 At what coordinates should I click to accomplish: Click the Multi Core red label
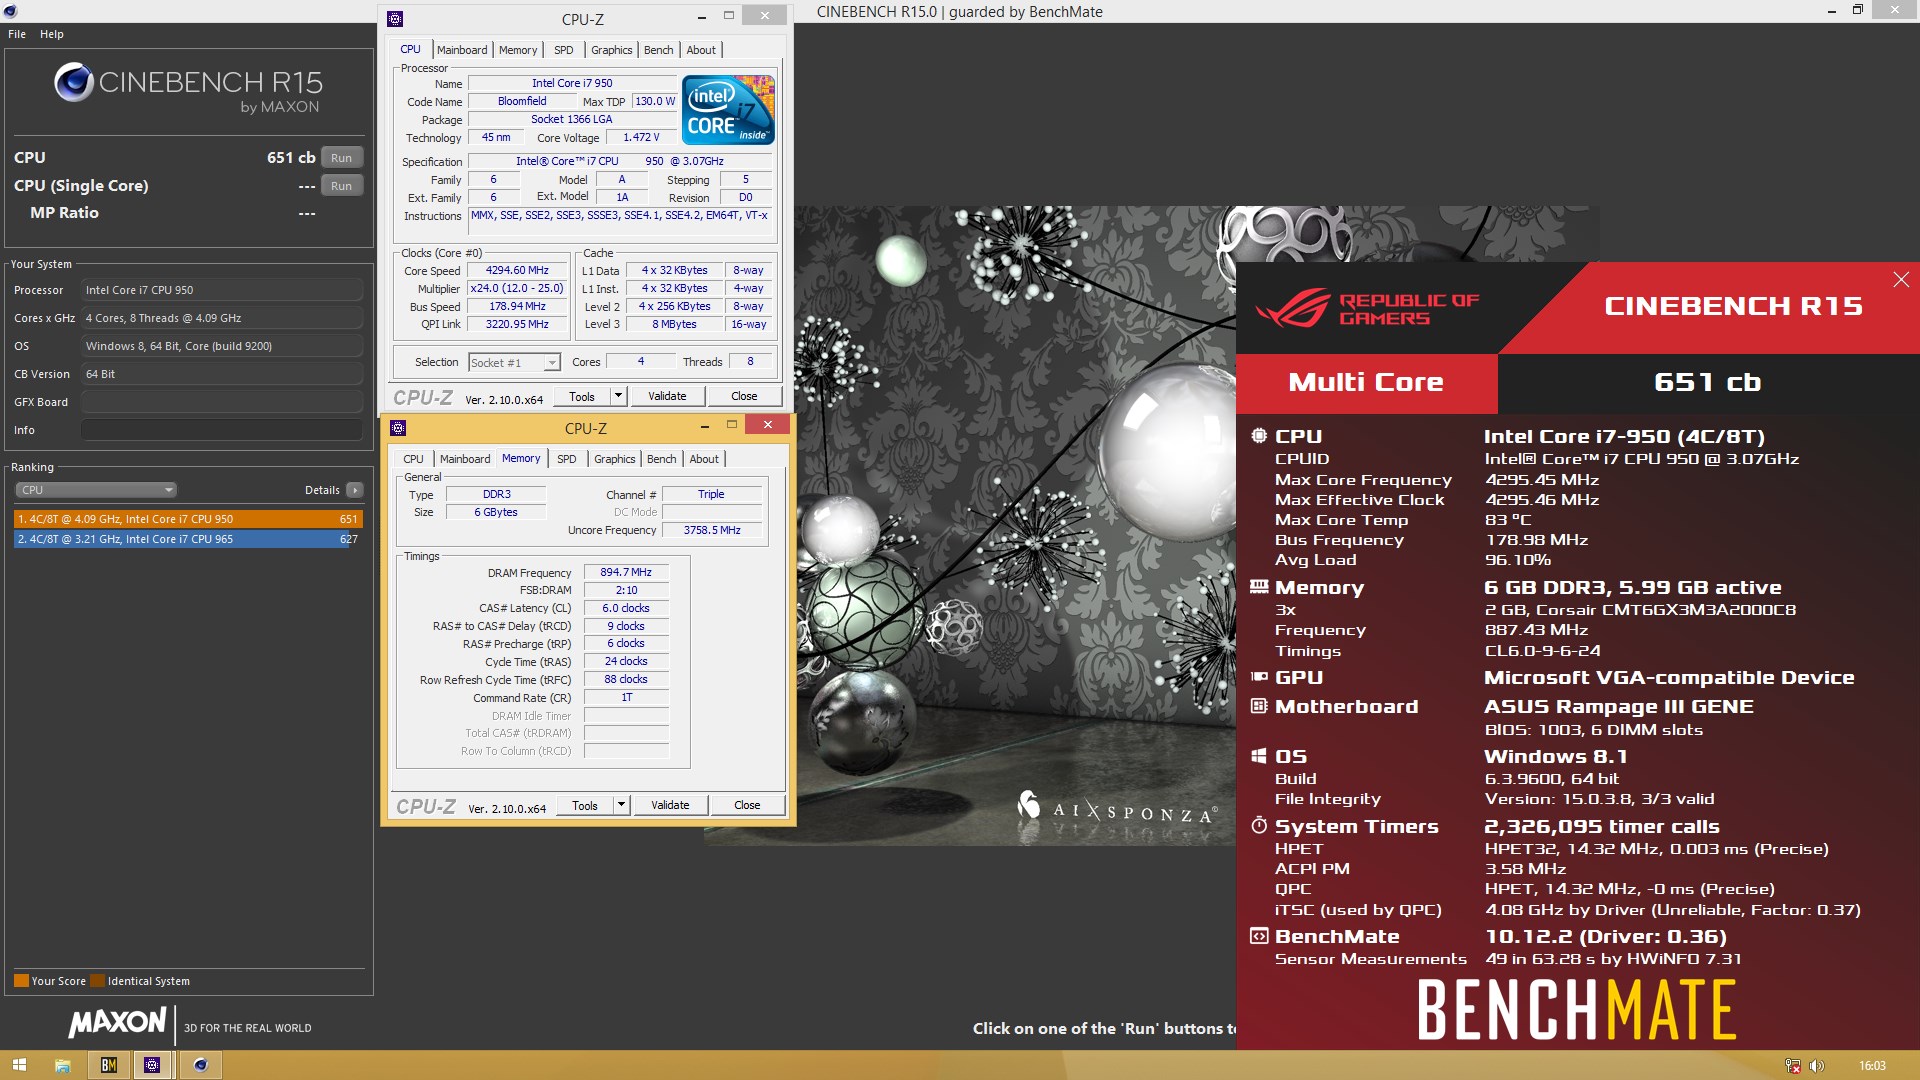pos(1366,382)
